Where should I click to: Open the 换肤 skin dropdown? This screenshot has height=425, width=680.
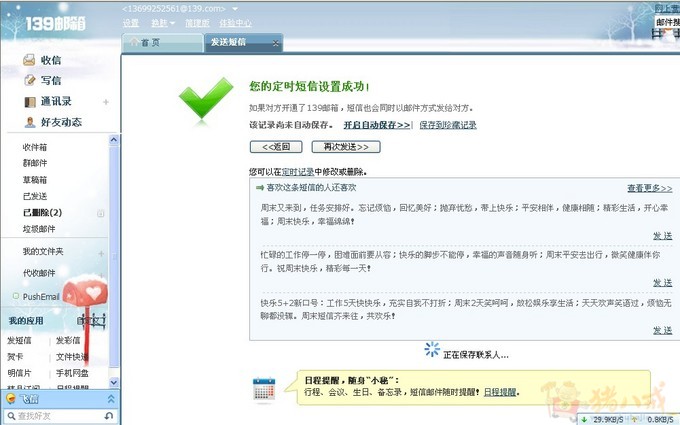[x=163, y=23]
